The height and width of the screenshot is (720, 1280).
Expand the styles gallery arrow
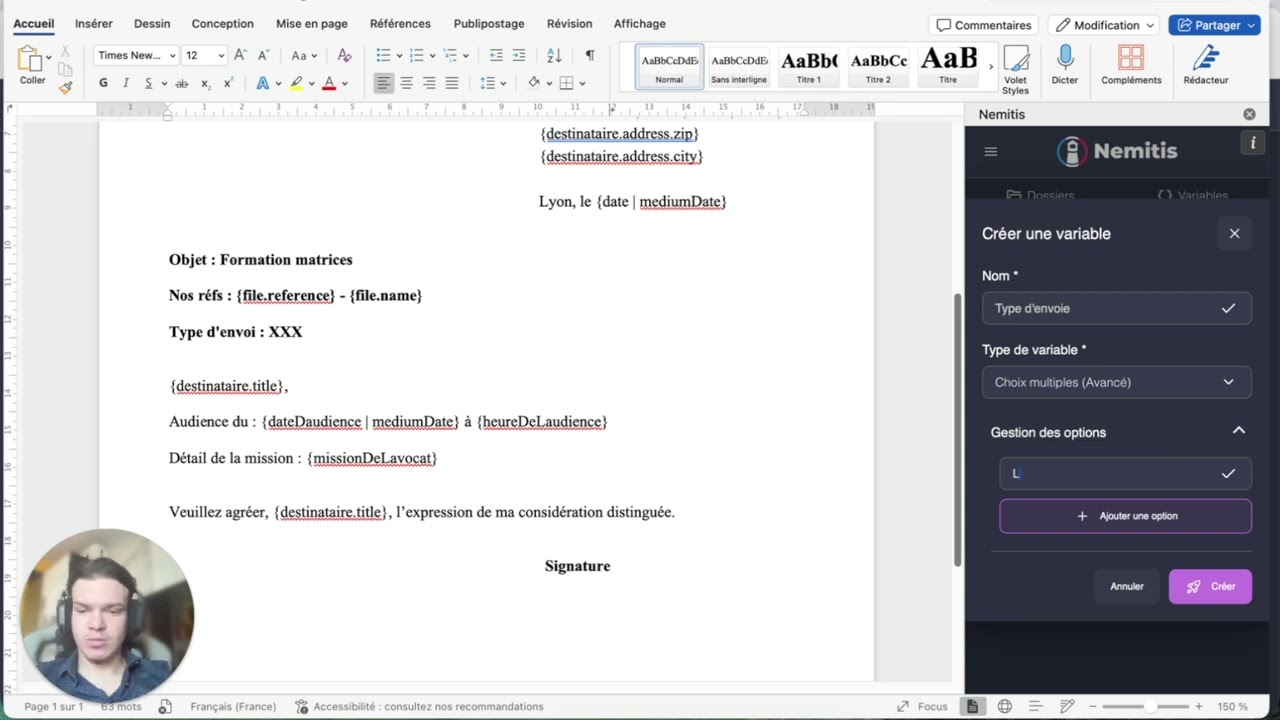991,67
